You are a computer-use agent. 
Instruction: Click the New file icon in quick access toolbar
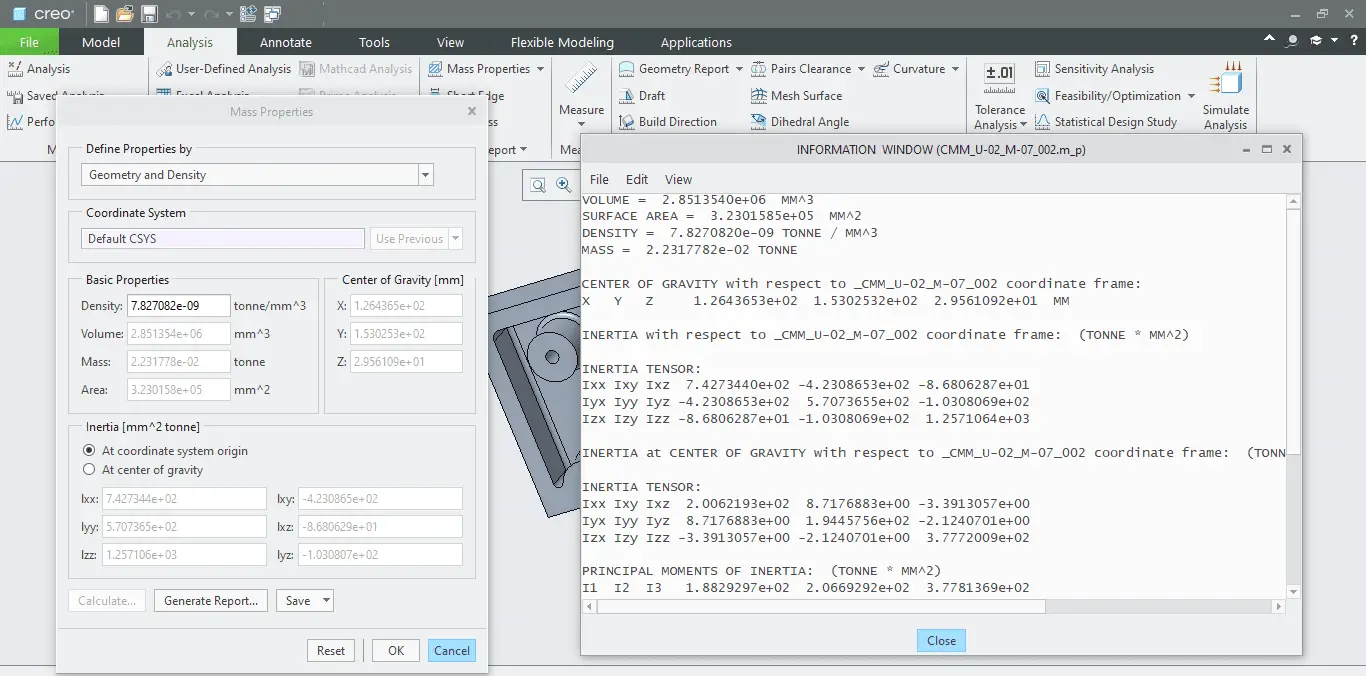[x=101, y=14]
